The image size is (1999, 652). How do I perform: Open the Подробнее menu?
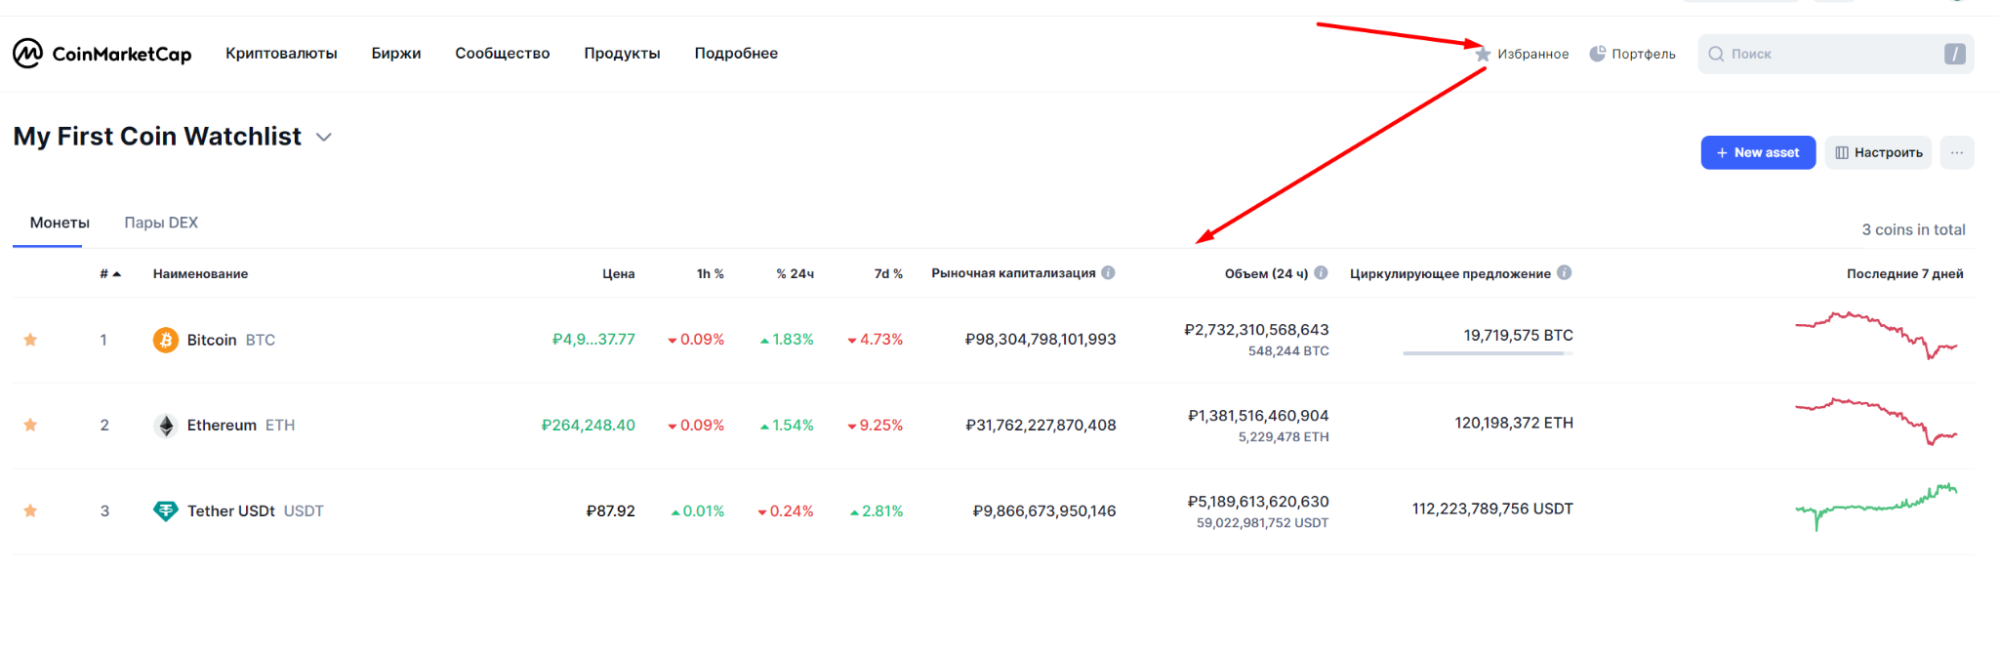click(736, 53)
